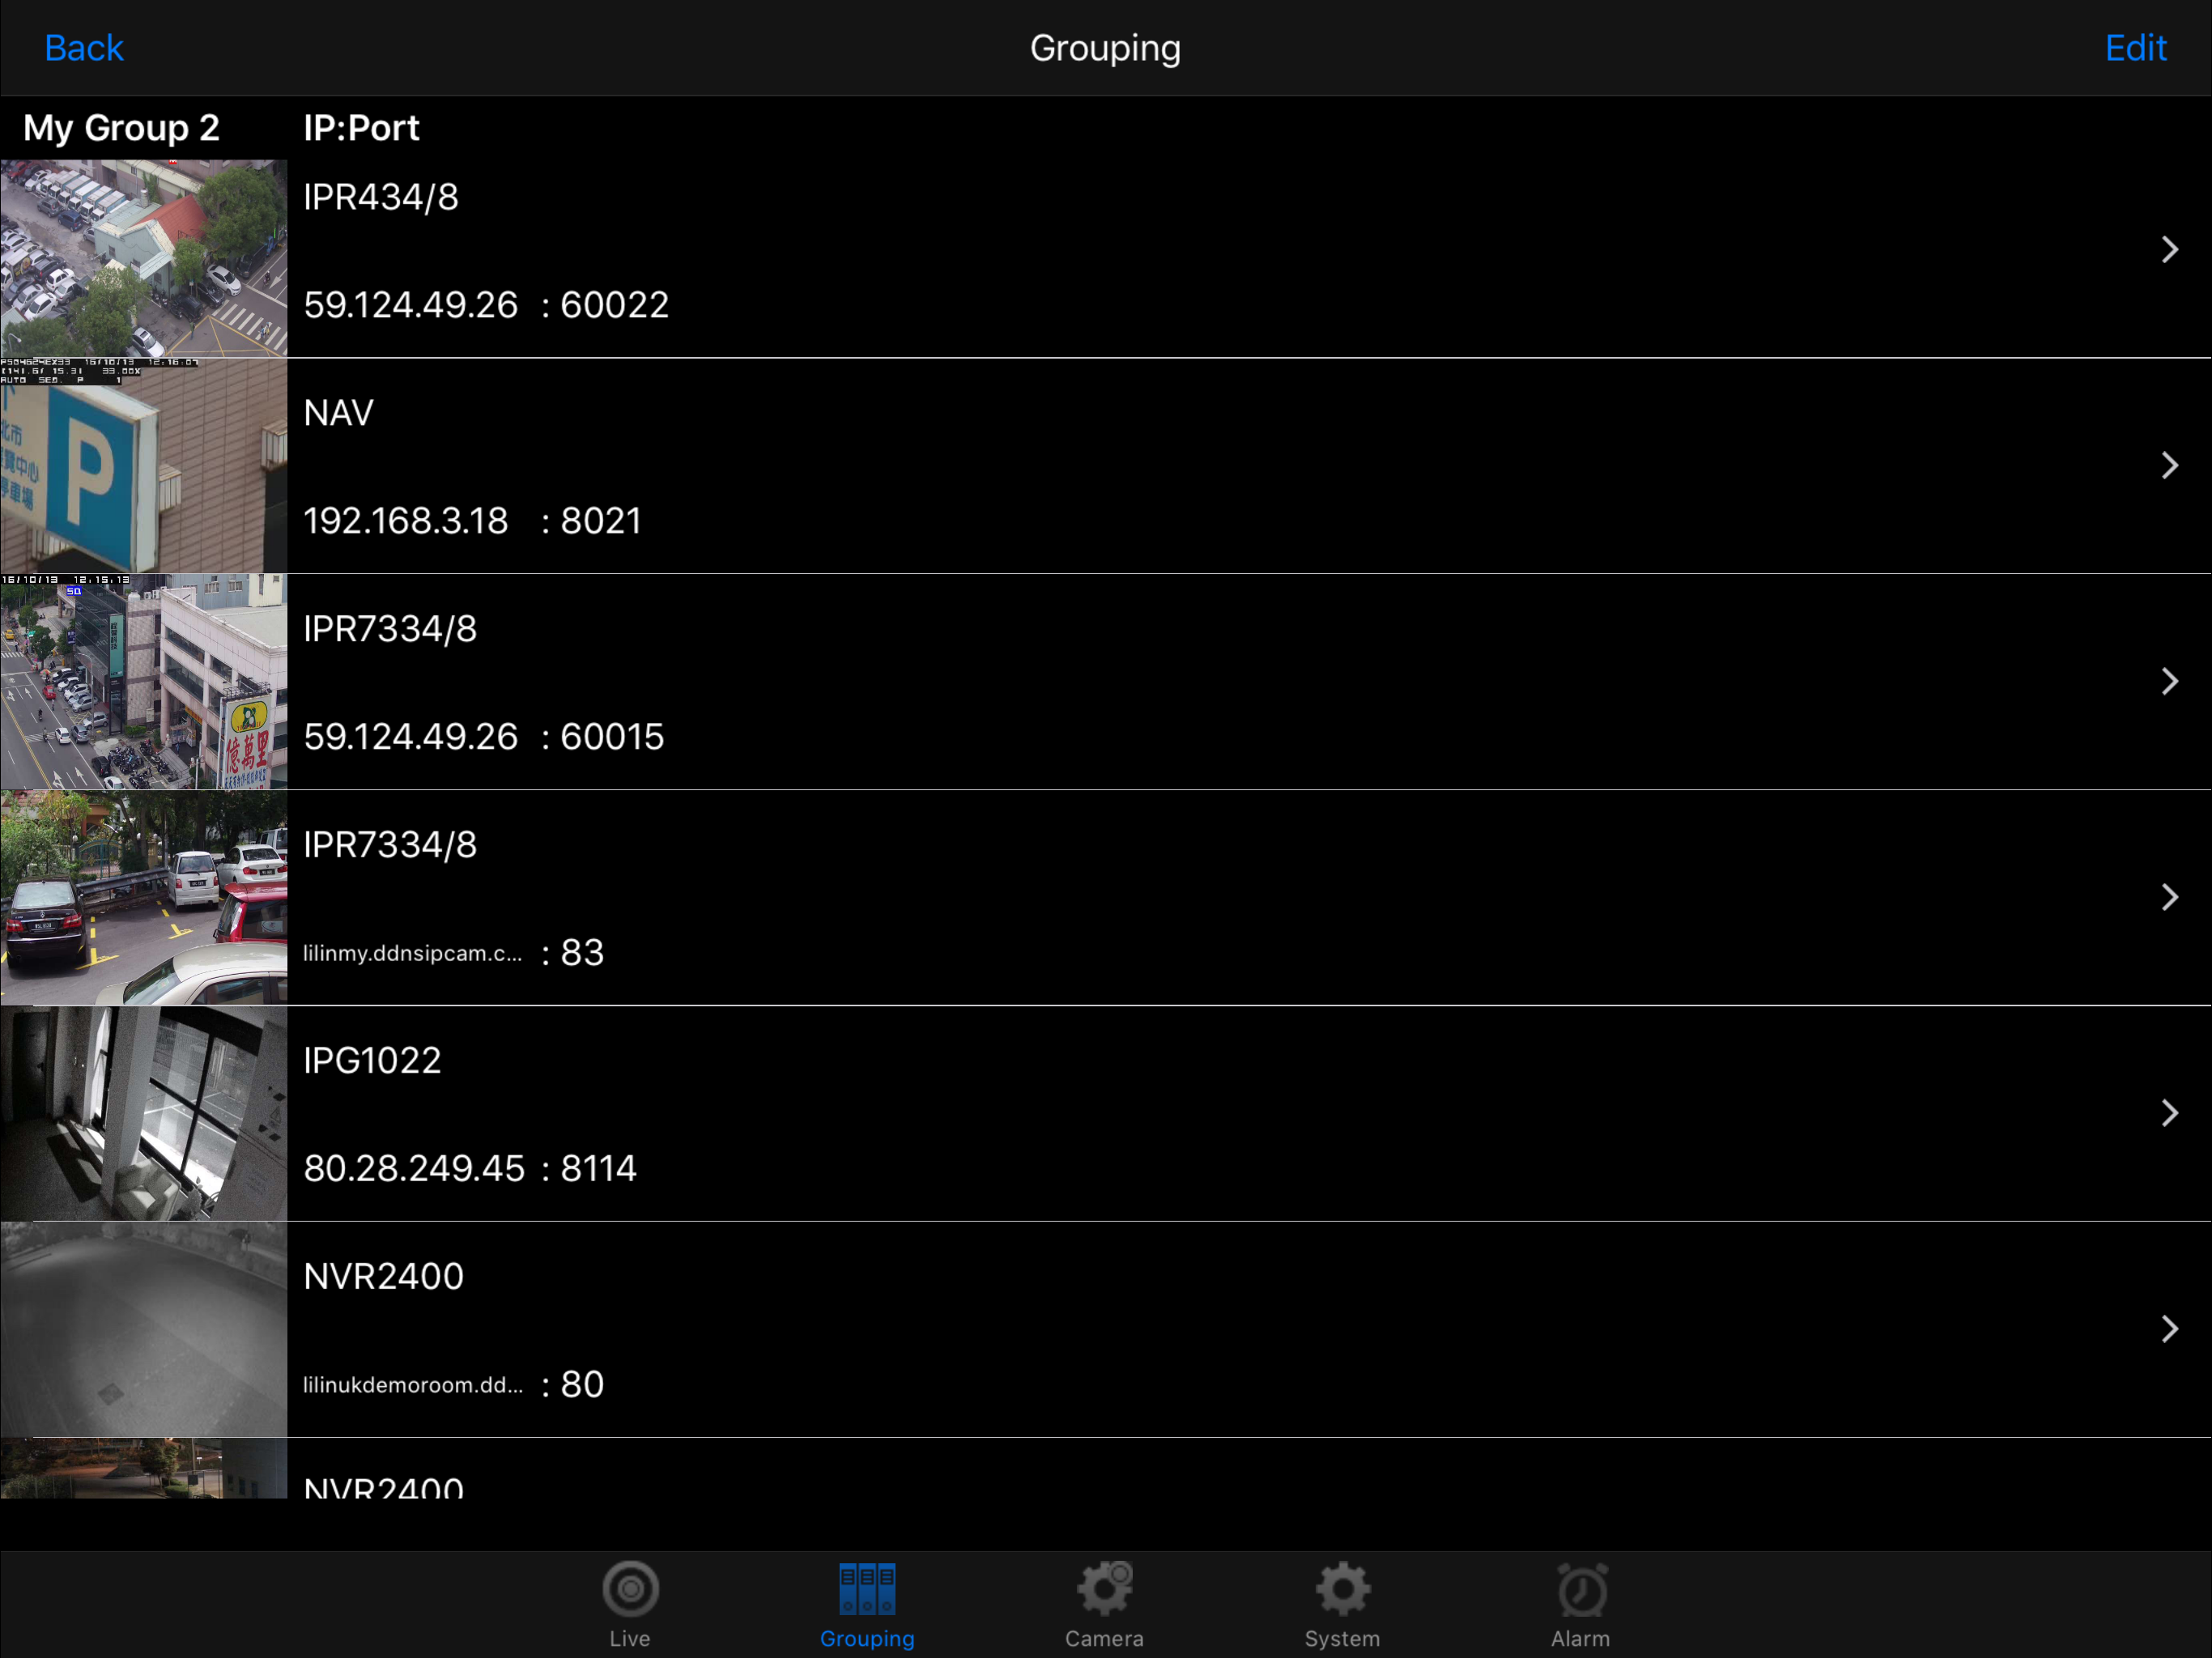Tap the Live tab label
Image resolution: width=2212 pixels, height=1658 pixels.
pyautogui.click(x=630, y=1639)
